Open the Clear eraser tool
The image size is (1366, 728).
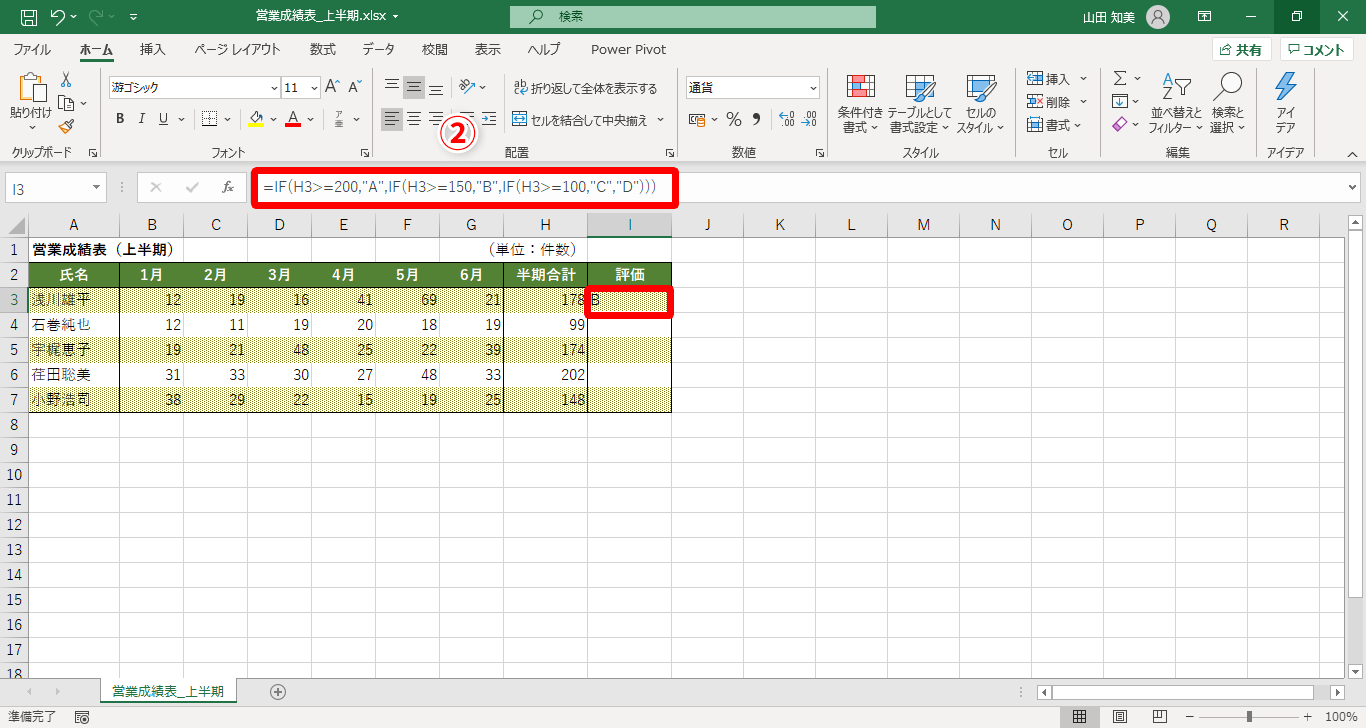click(1120, 124)
